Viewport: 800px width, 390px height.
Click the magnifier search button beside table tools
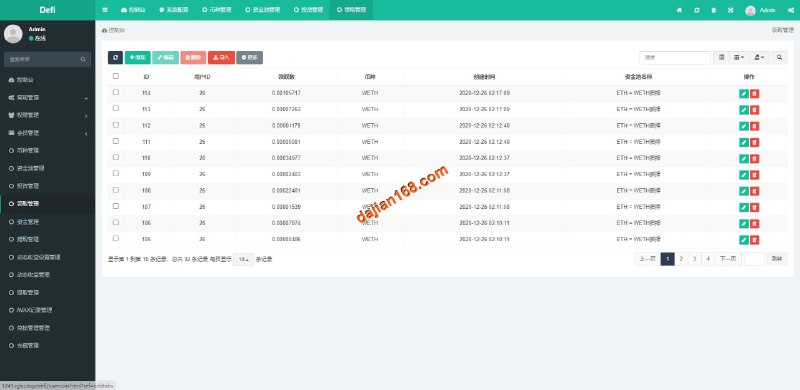click(779, 58)
